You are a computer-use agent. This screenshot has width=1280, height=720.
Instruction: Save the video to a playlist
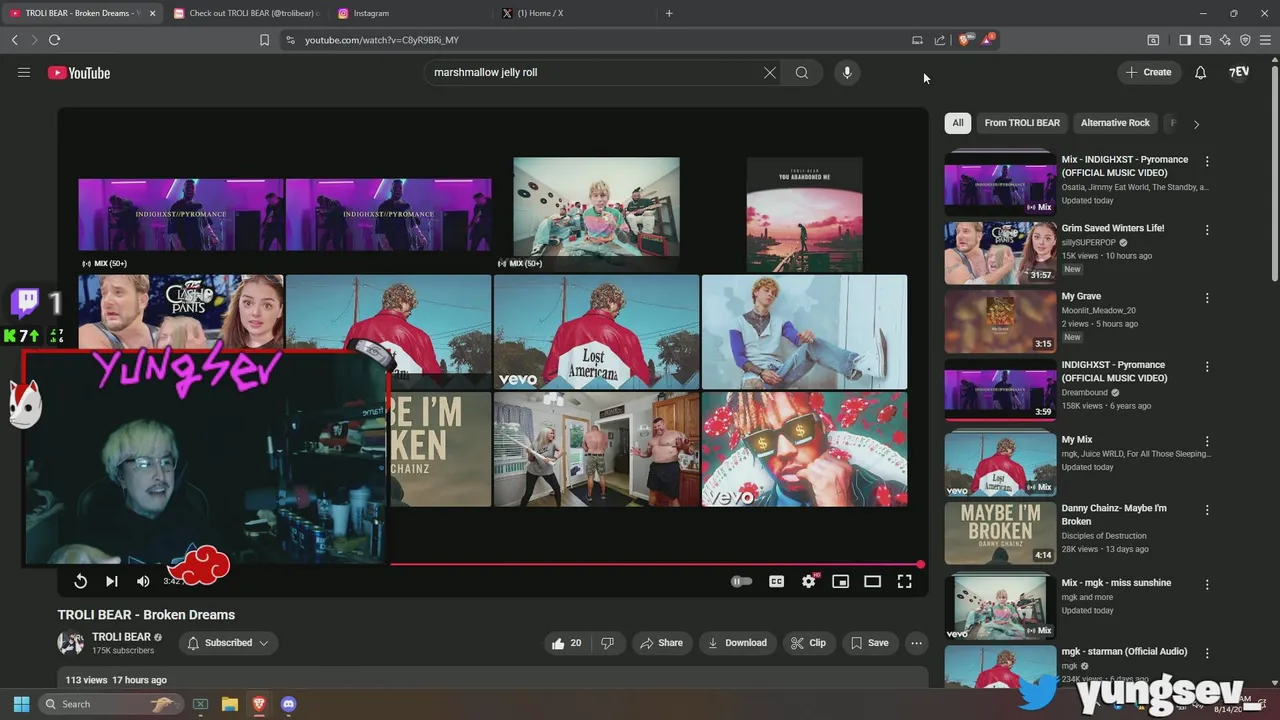pyautogui.click(x=869, y=643)
